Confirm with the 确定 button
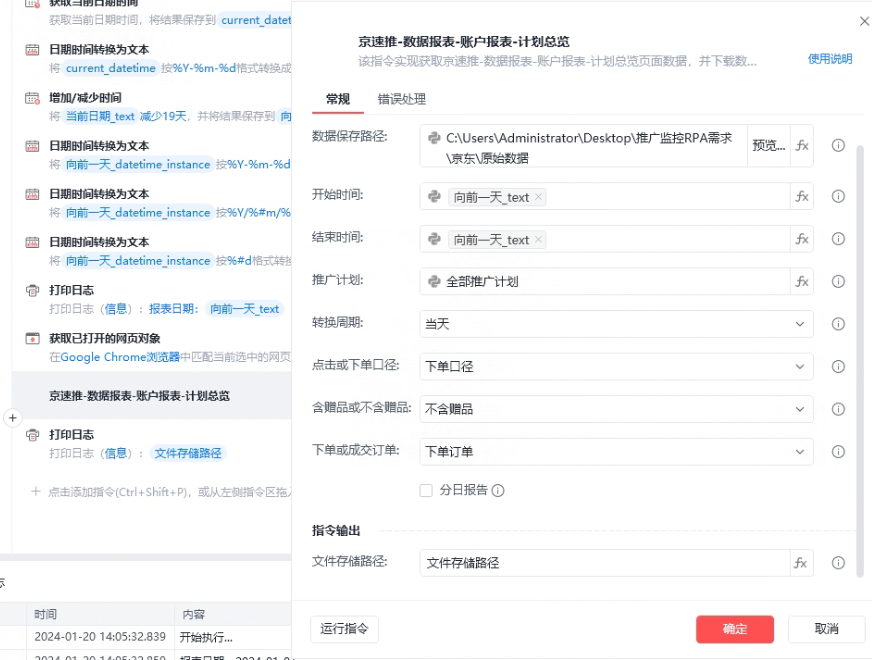Viewport: 872px width, 660px height. coord(735,629)
